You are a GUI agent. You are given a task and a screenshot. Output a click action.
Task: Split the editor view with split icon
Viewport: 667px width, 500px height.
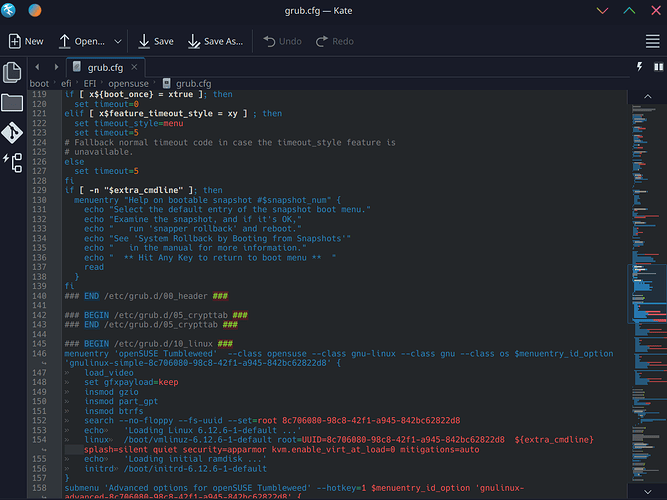pyautogui.click(x=658, y=67)
